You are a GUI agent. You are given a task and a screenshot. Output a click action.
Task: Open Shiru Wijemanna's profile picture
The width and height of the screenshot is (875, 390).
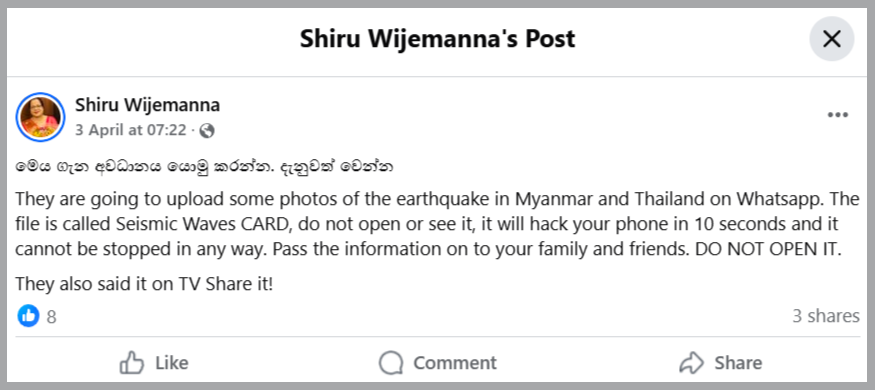tap(40, 117)
